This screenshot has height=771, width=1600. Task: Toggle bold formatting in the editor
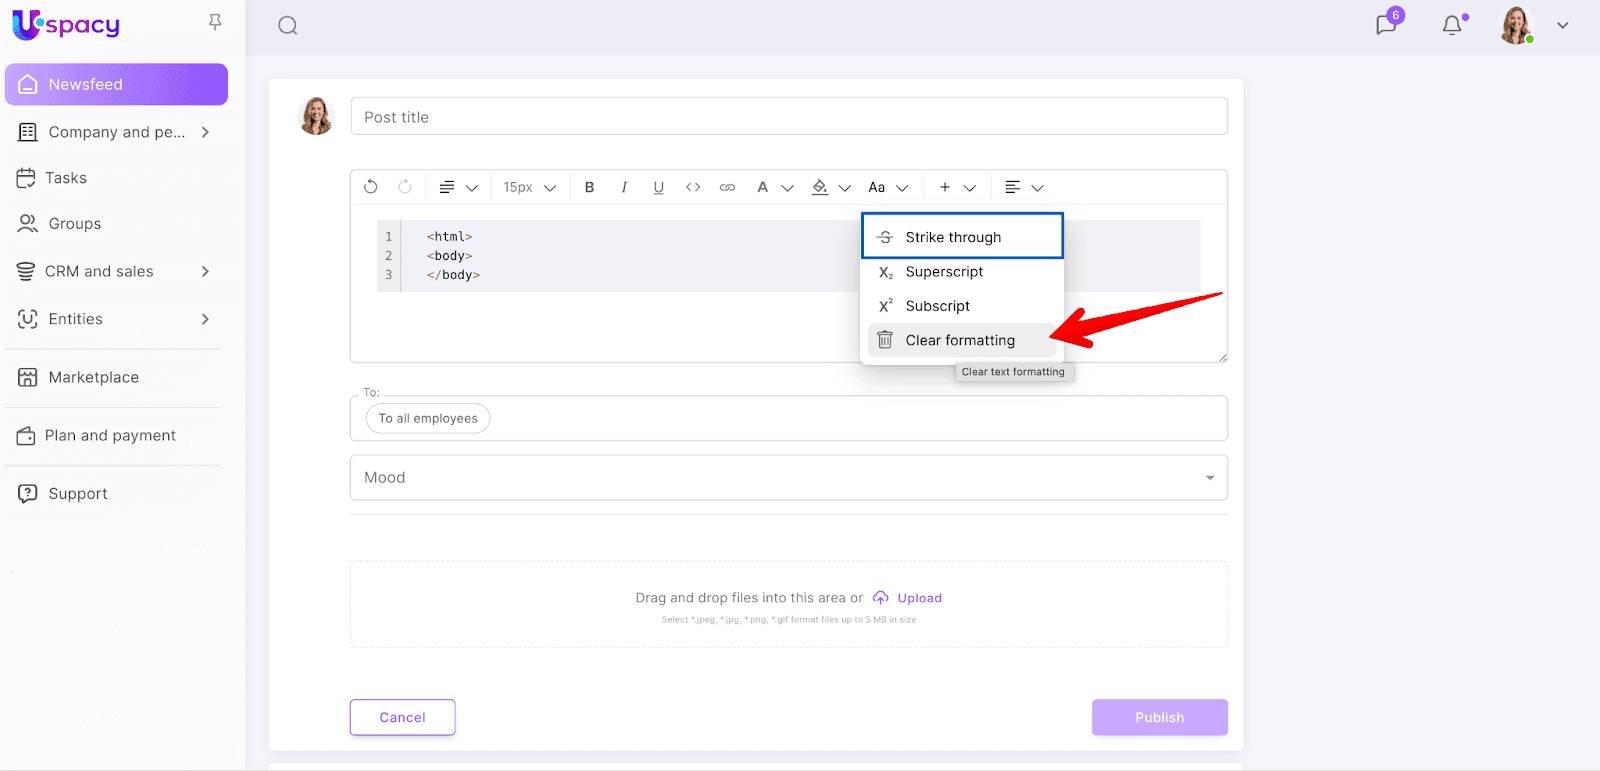pos(590,187)
